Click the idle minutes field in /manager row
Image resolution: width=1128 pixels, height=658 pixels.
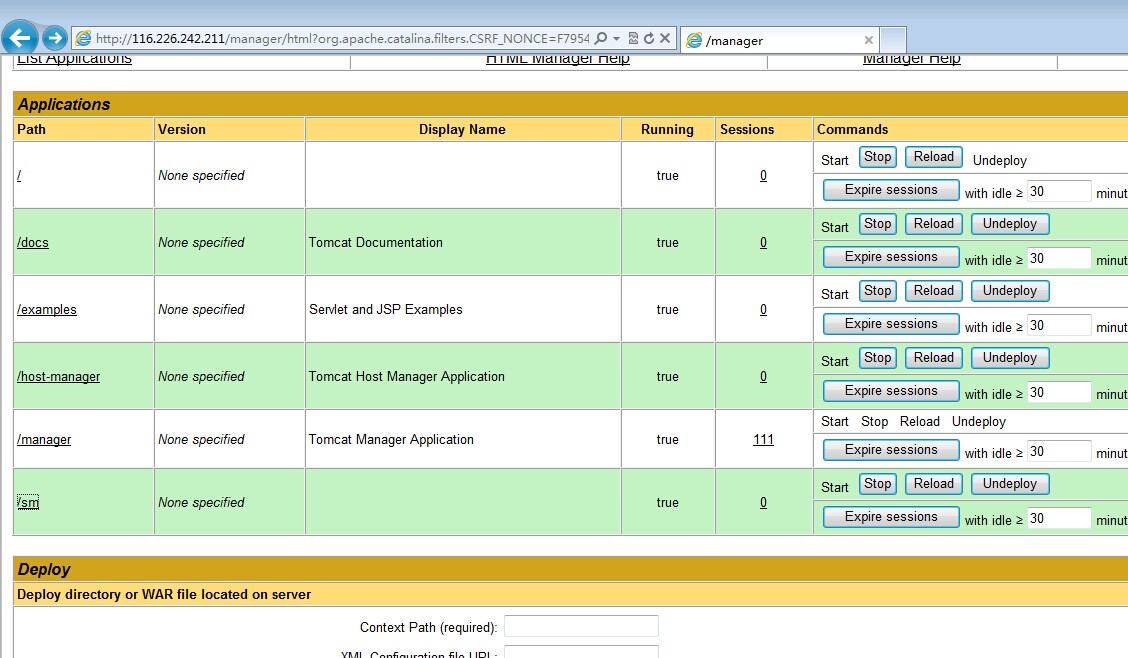pos(1059,451)
